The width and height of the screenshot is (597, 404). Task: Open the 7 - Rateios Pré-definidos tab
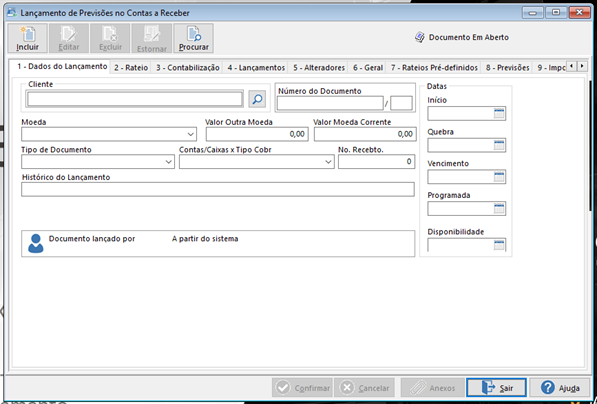tap(434, 68)
